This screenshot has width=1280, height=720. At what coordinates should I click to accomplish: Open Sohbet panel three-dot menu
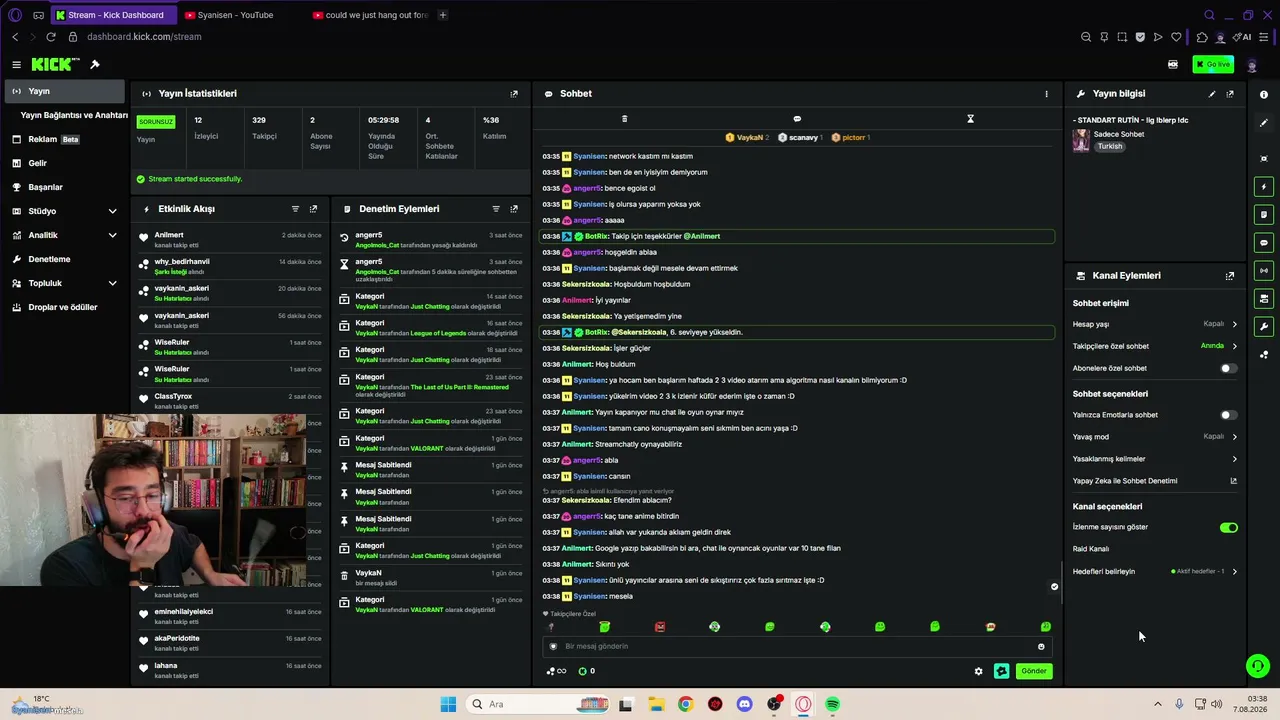point(1047,94)
